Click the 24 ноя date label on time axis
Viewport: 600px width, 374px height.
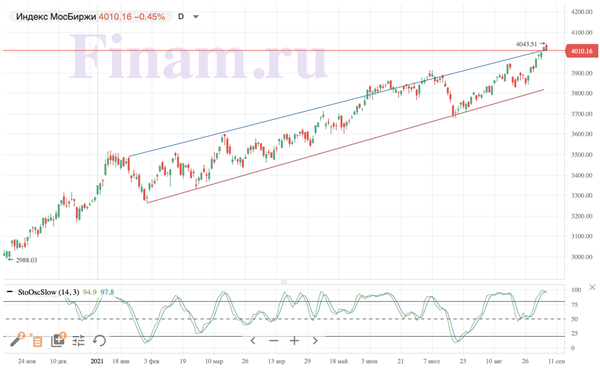[x=27, y=361]
